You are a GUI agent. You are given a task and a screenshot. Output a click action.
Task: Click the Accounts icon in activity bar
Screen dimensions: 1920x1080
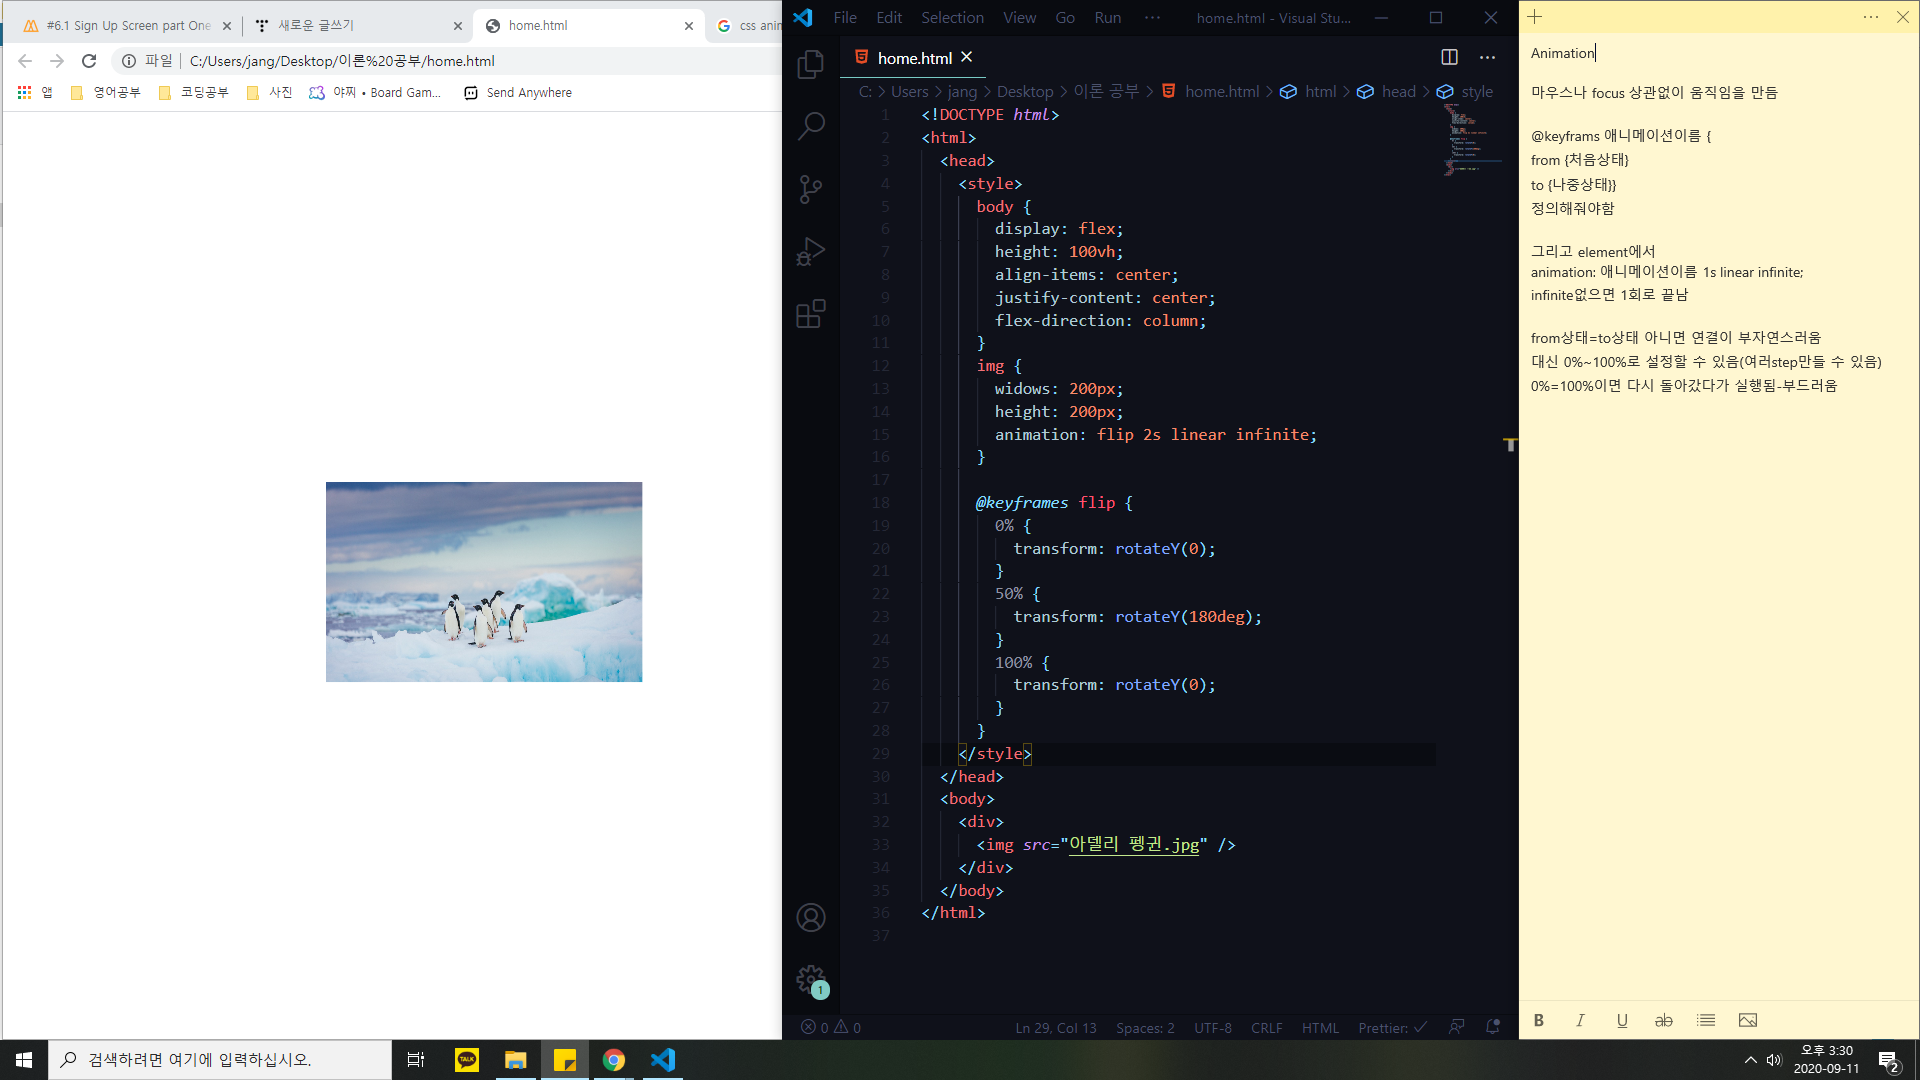tap(811, 917)
